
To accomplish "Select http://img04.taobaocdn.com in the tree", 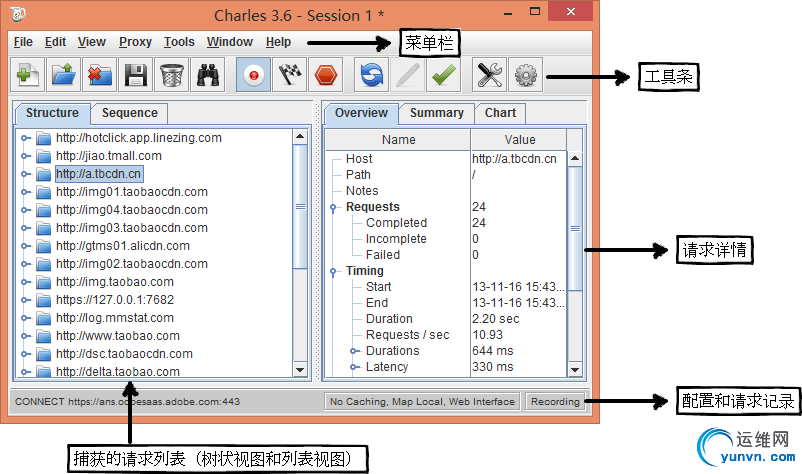I will [131, 210].
